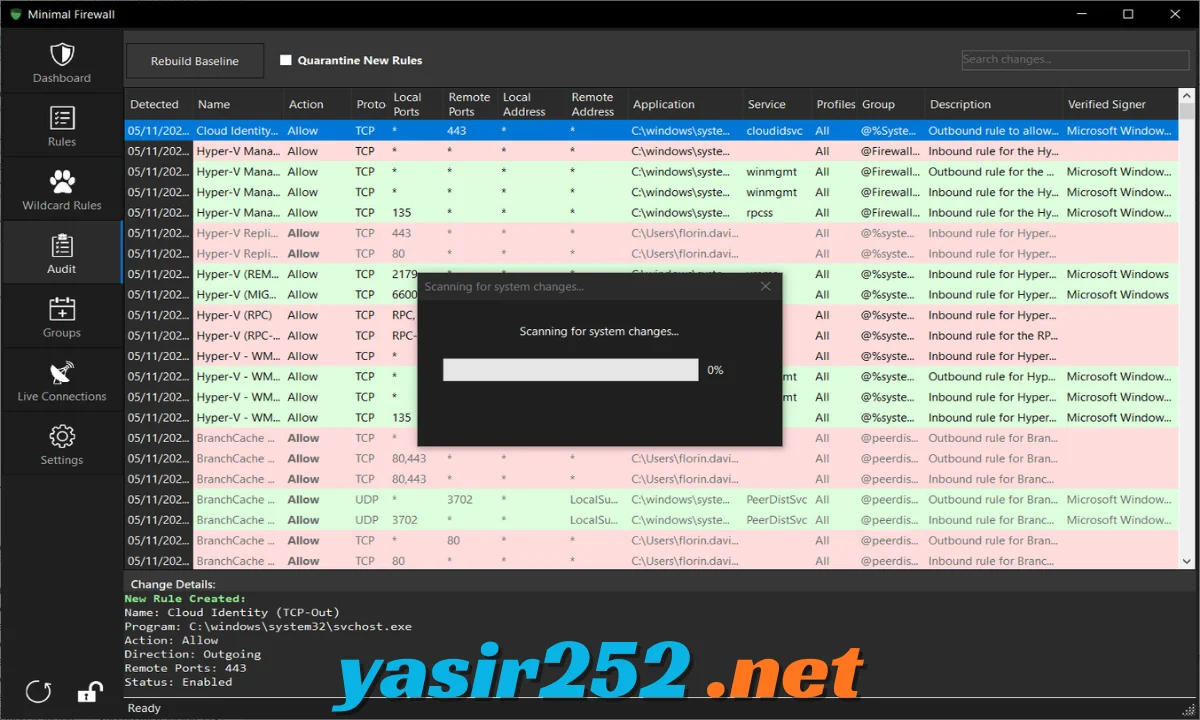Select the Hyper-V (REM... rule name
Viewport: 1200px width, 720px height.
click(x=238, y=274)
